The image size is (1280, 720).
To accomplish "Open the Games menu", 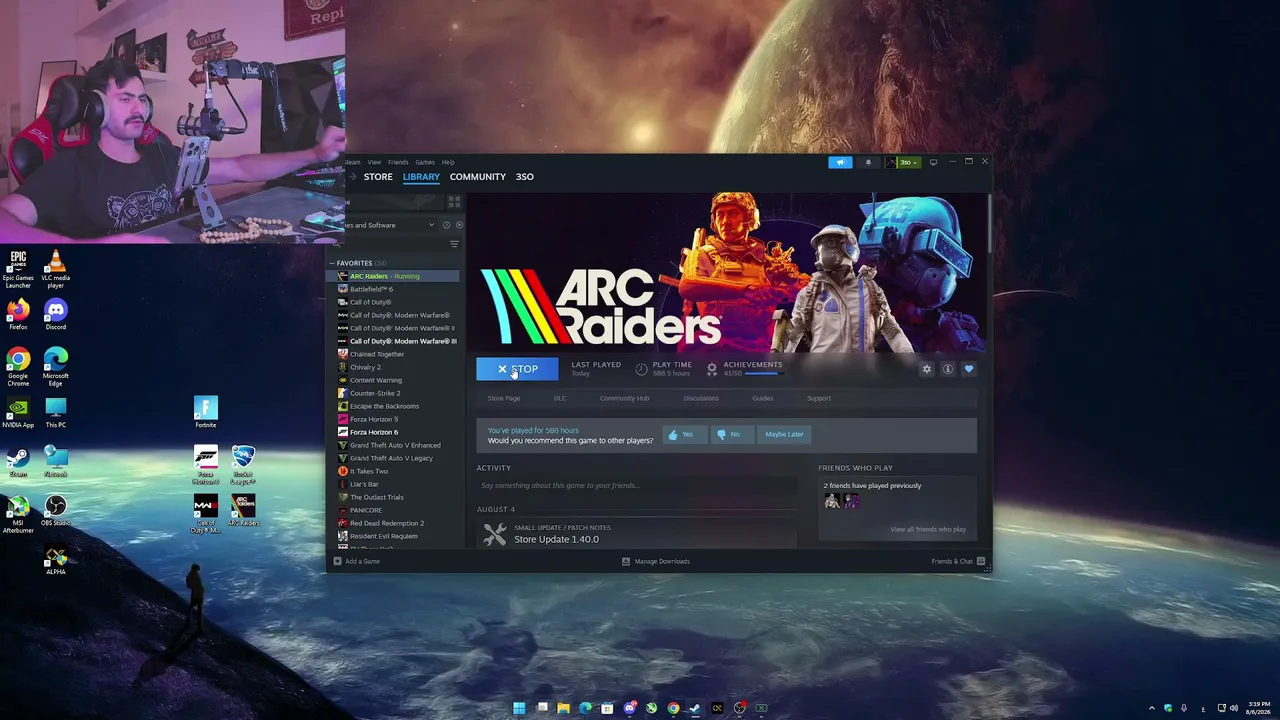I will coord(425,162).
